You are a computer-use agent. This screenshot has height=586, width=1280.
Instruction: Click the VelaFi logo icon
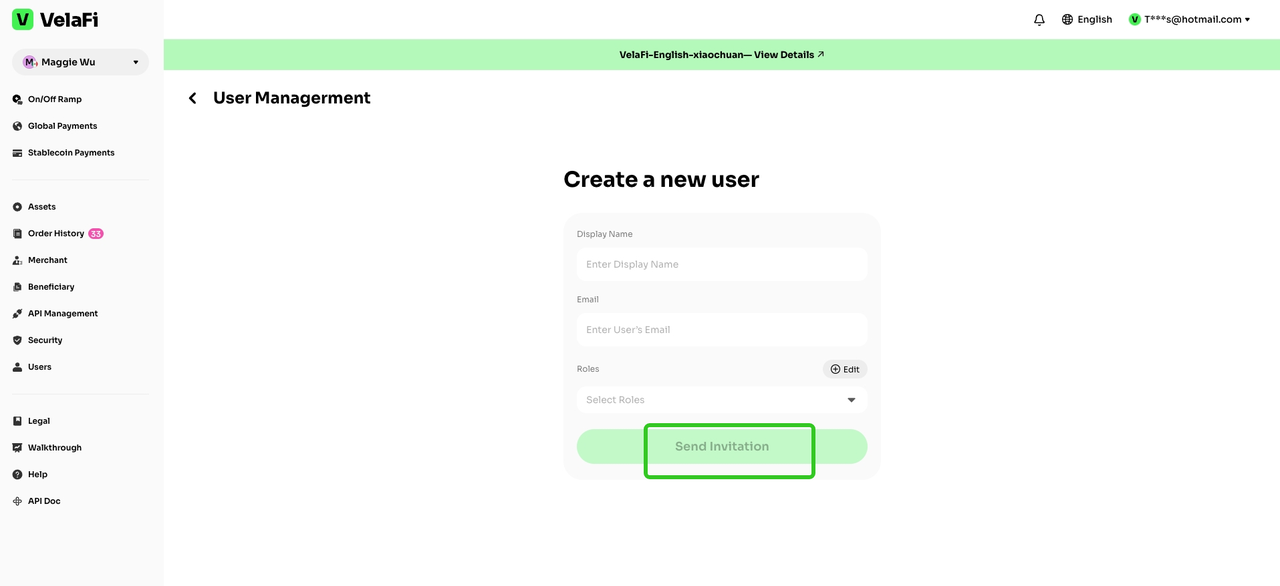(x=22, y=19)
